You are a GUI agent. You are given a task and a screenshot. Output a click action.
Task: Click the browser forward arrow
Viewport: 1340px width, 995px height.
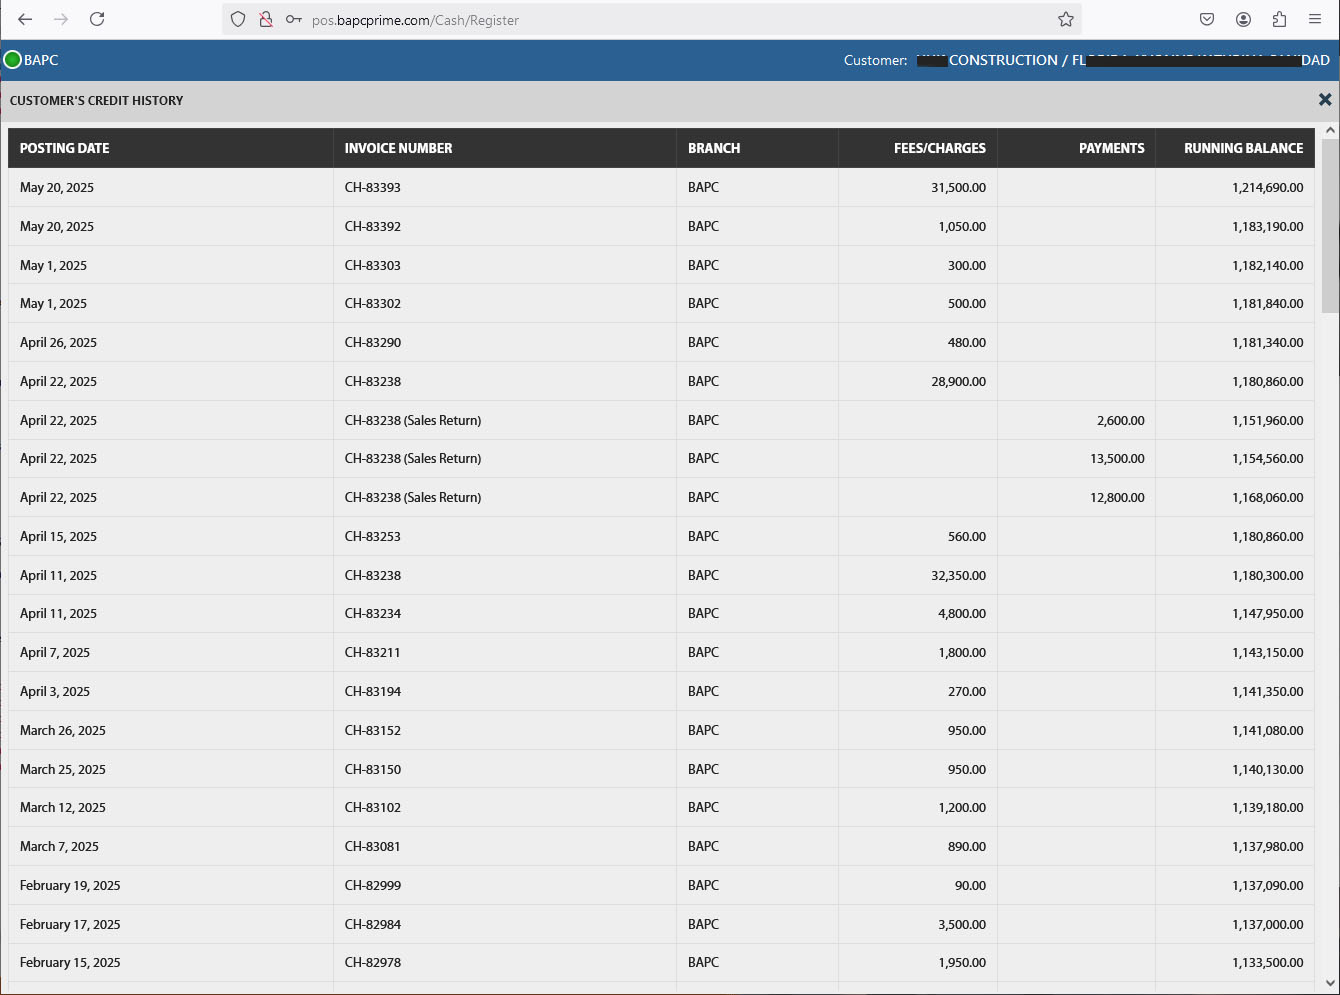pyautogui.click(x=61, y=19)
